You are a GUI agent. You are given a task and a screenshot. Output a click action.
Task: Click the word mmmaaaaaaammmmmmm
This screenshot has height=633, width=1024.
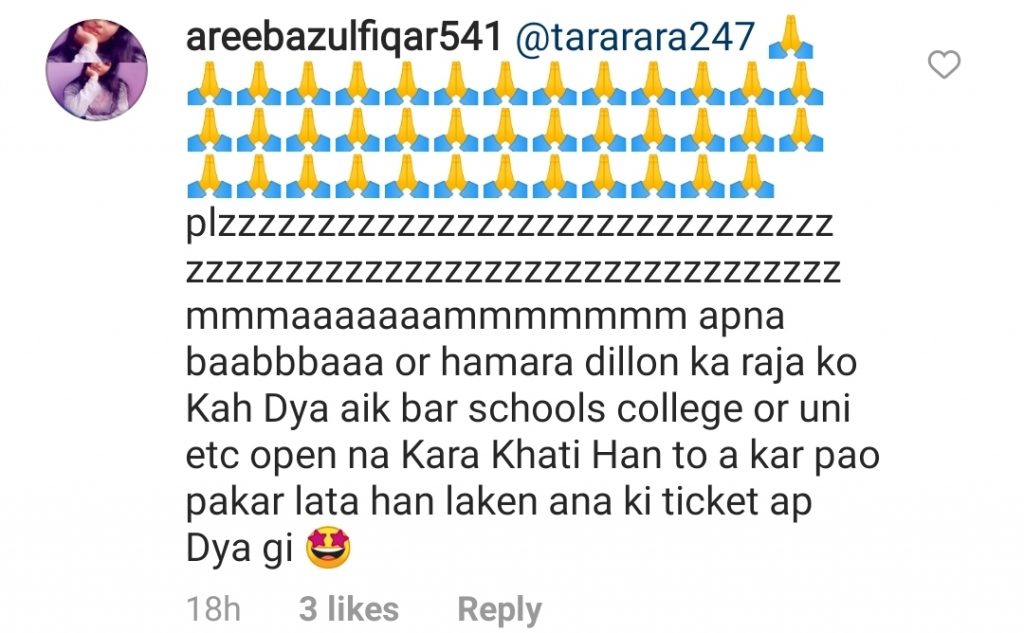[436, 317]
